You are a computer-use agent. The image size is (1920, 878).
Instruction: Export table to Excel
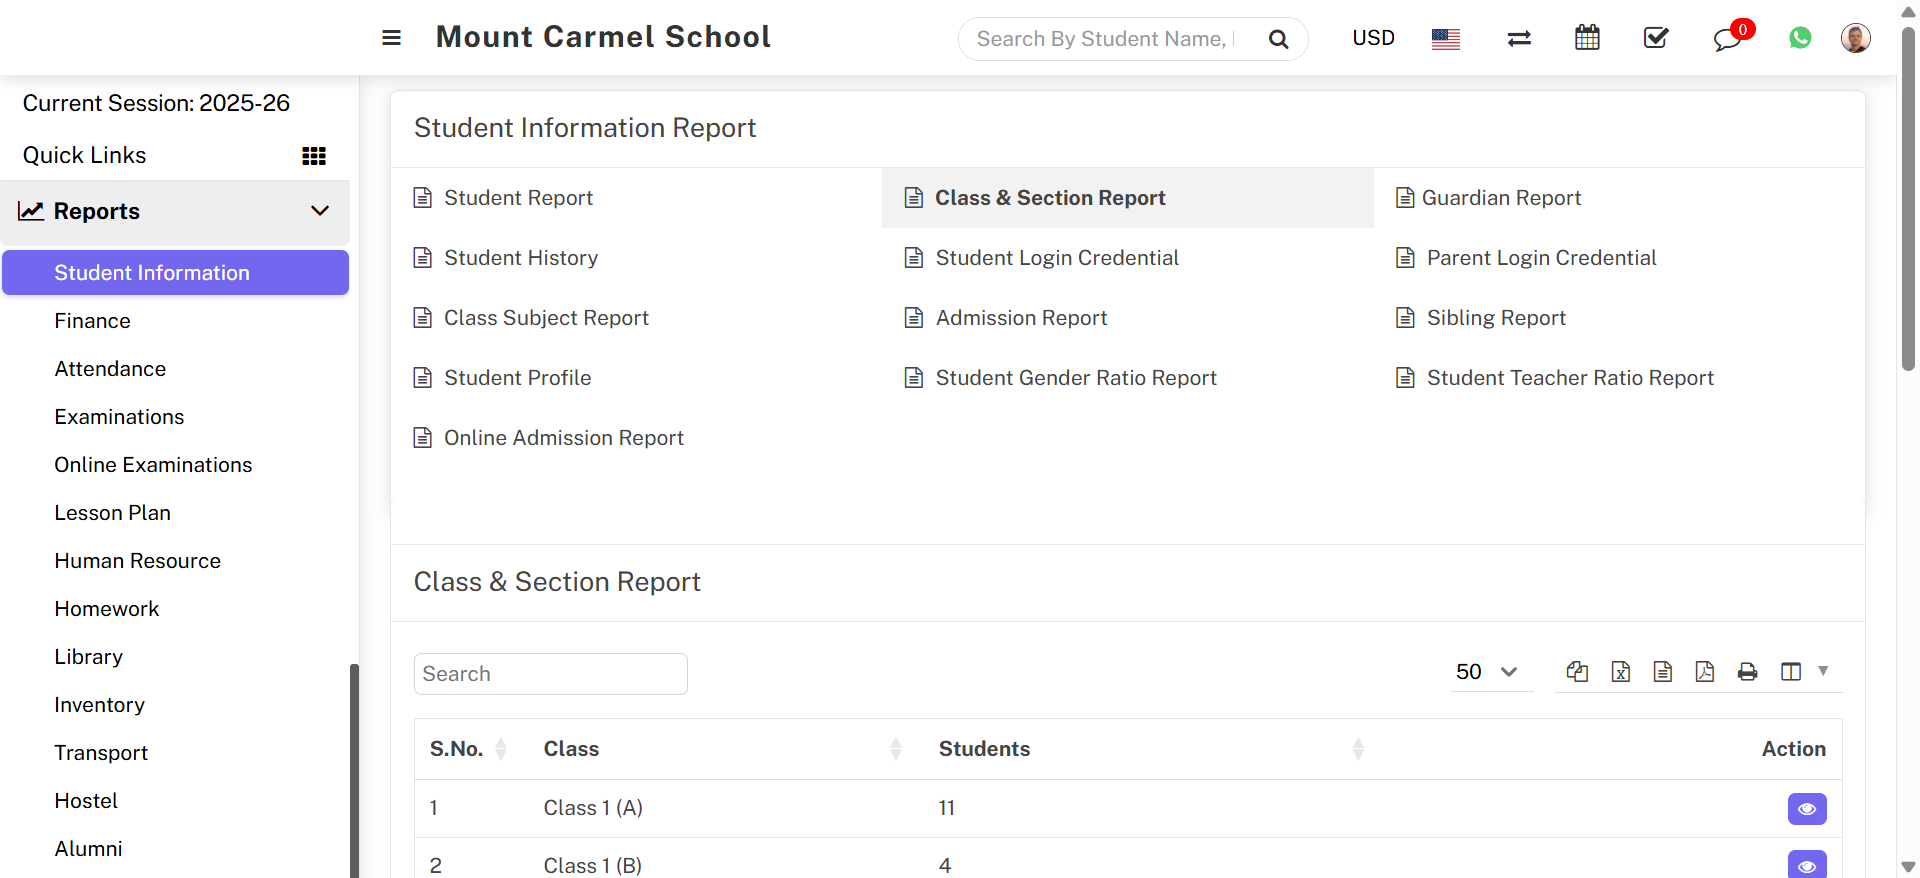(x=1621, y=672)
